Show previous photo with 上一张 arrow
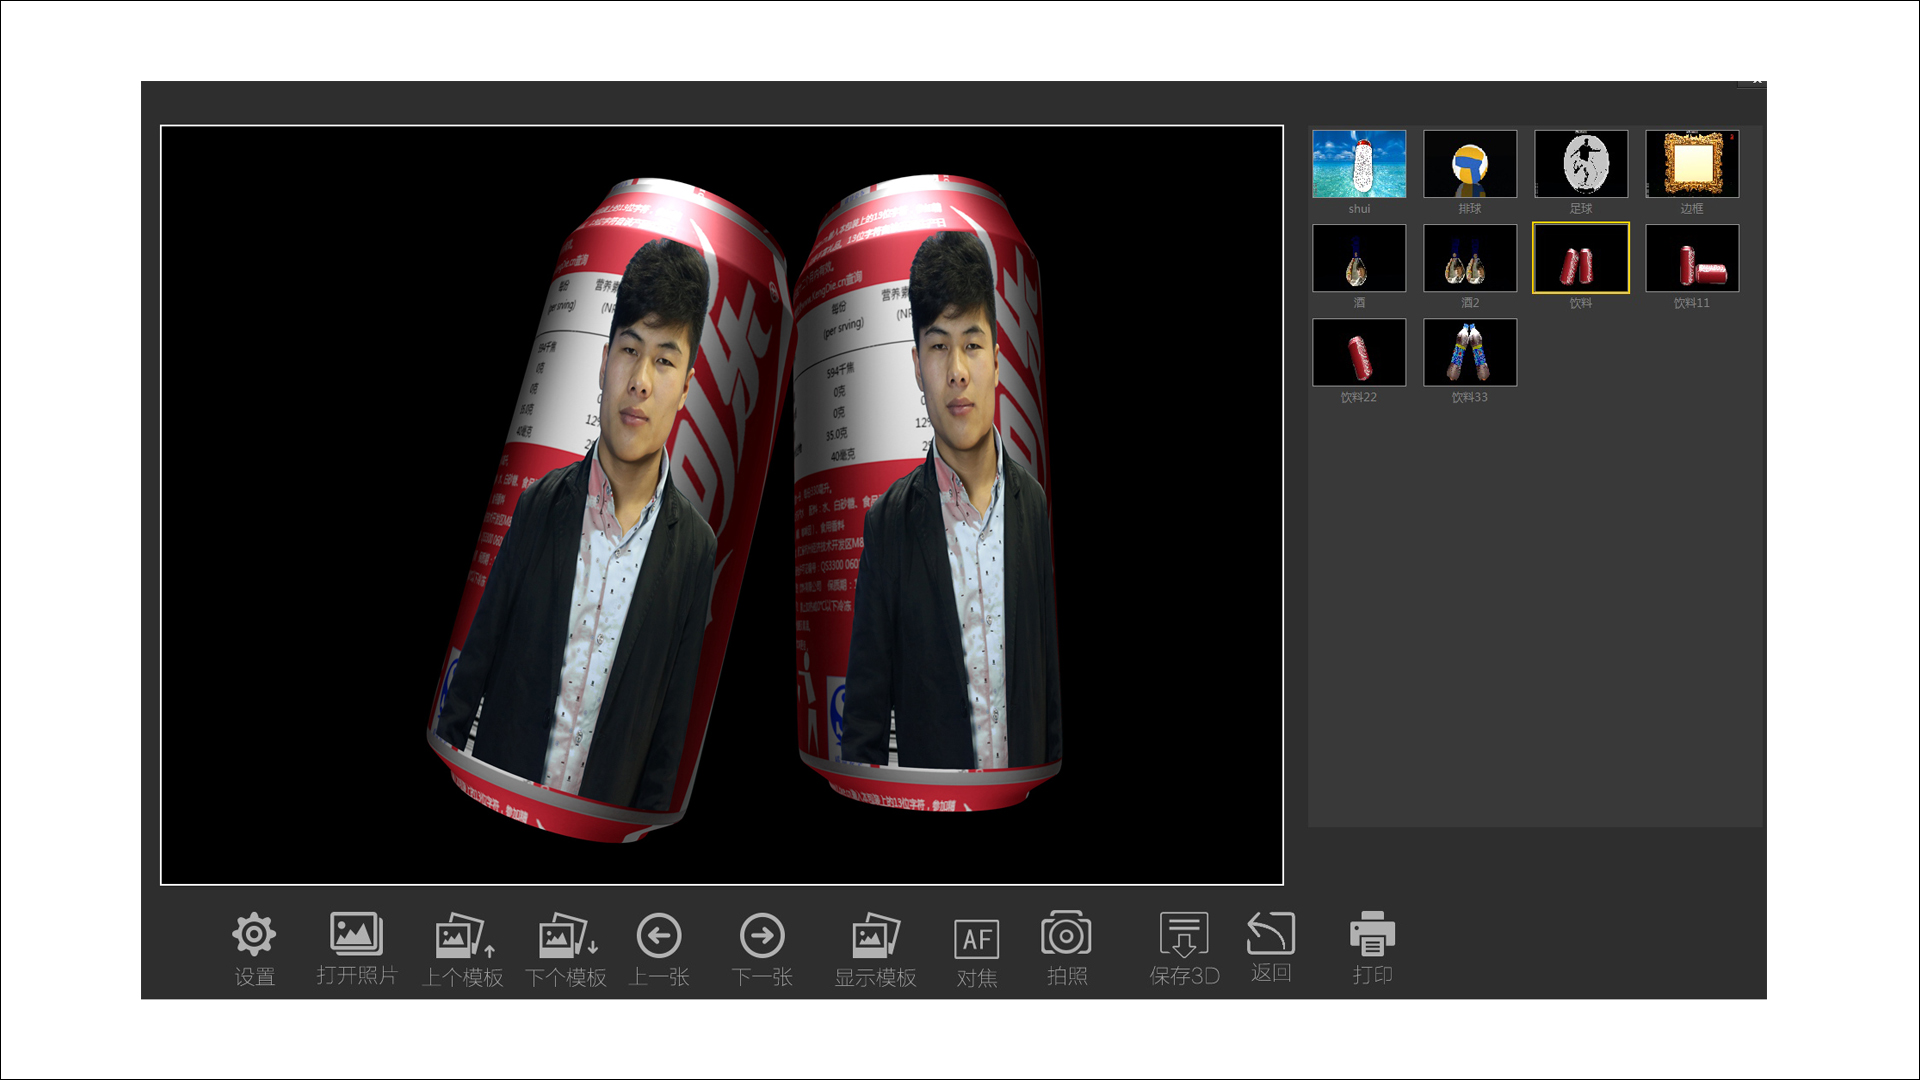 click(x=659, y=936)
